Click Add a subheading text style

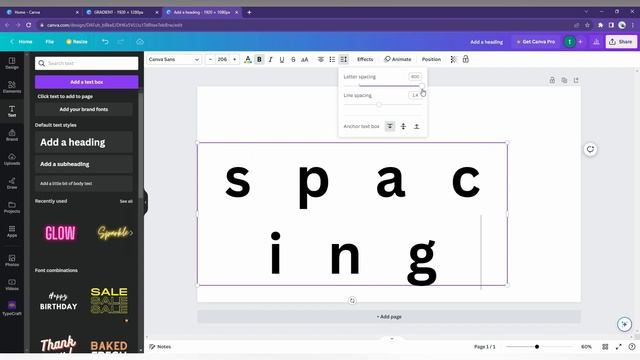point(84,164)
